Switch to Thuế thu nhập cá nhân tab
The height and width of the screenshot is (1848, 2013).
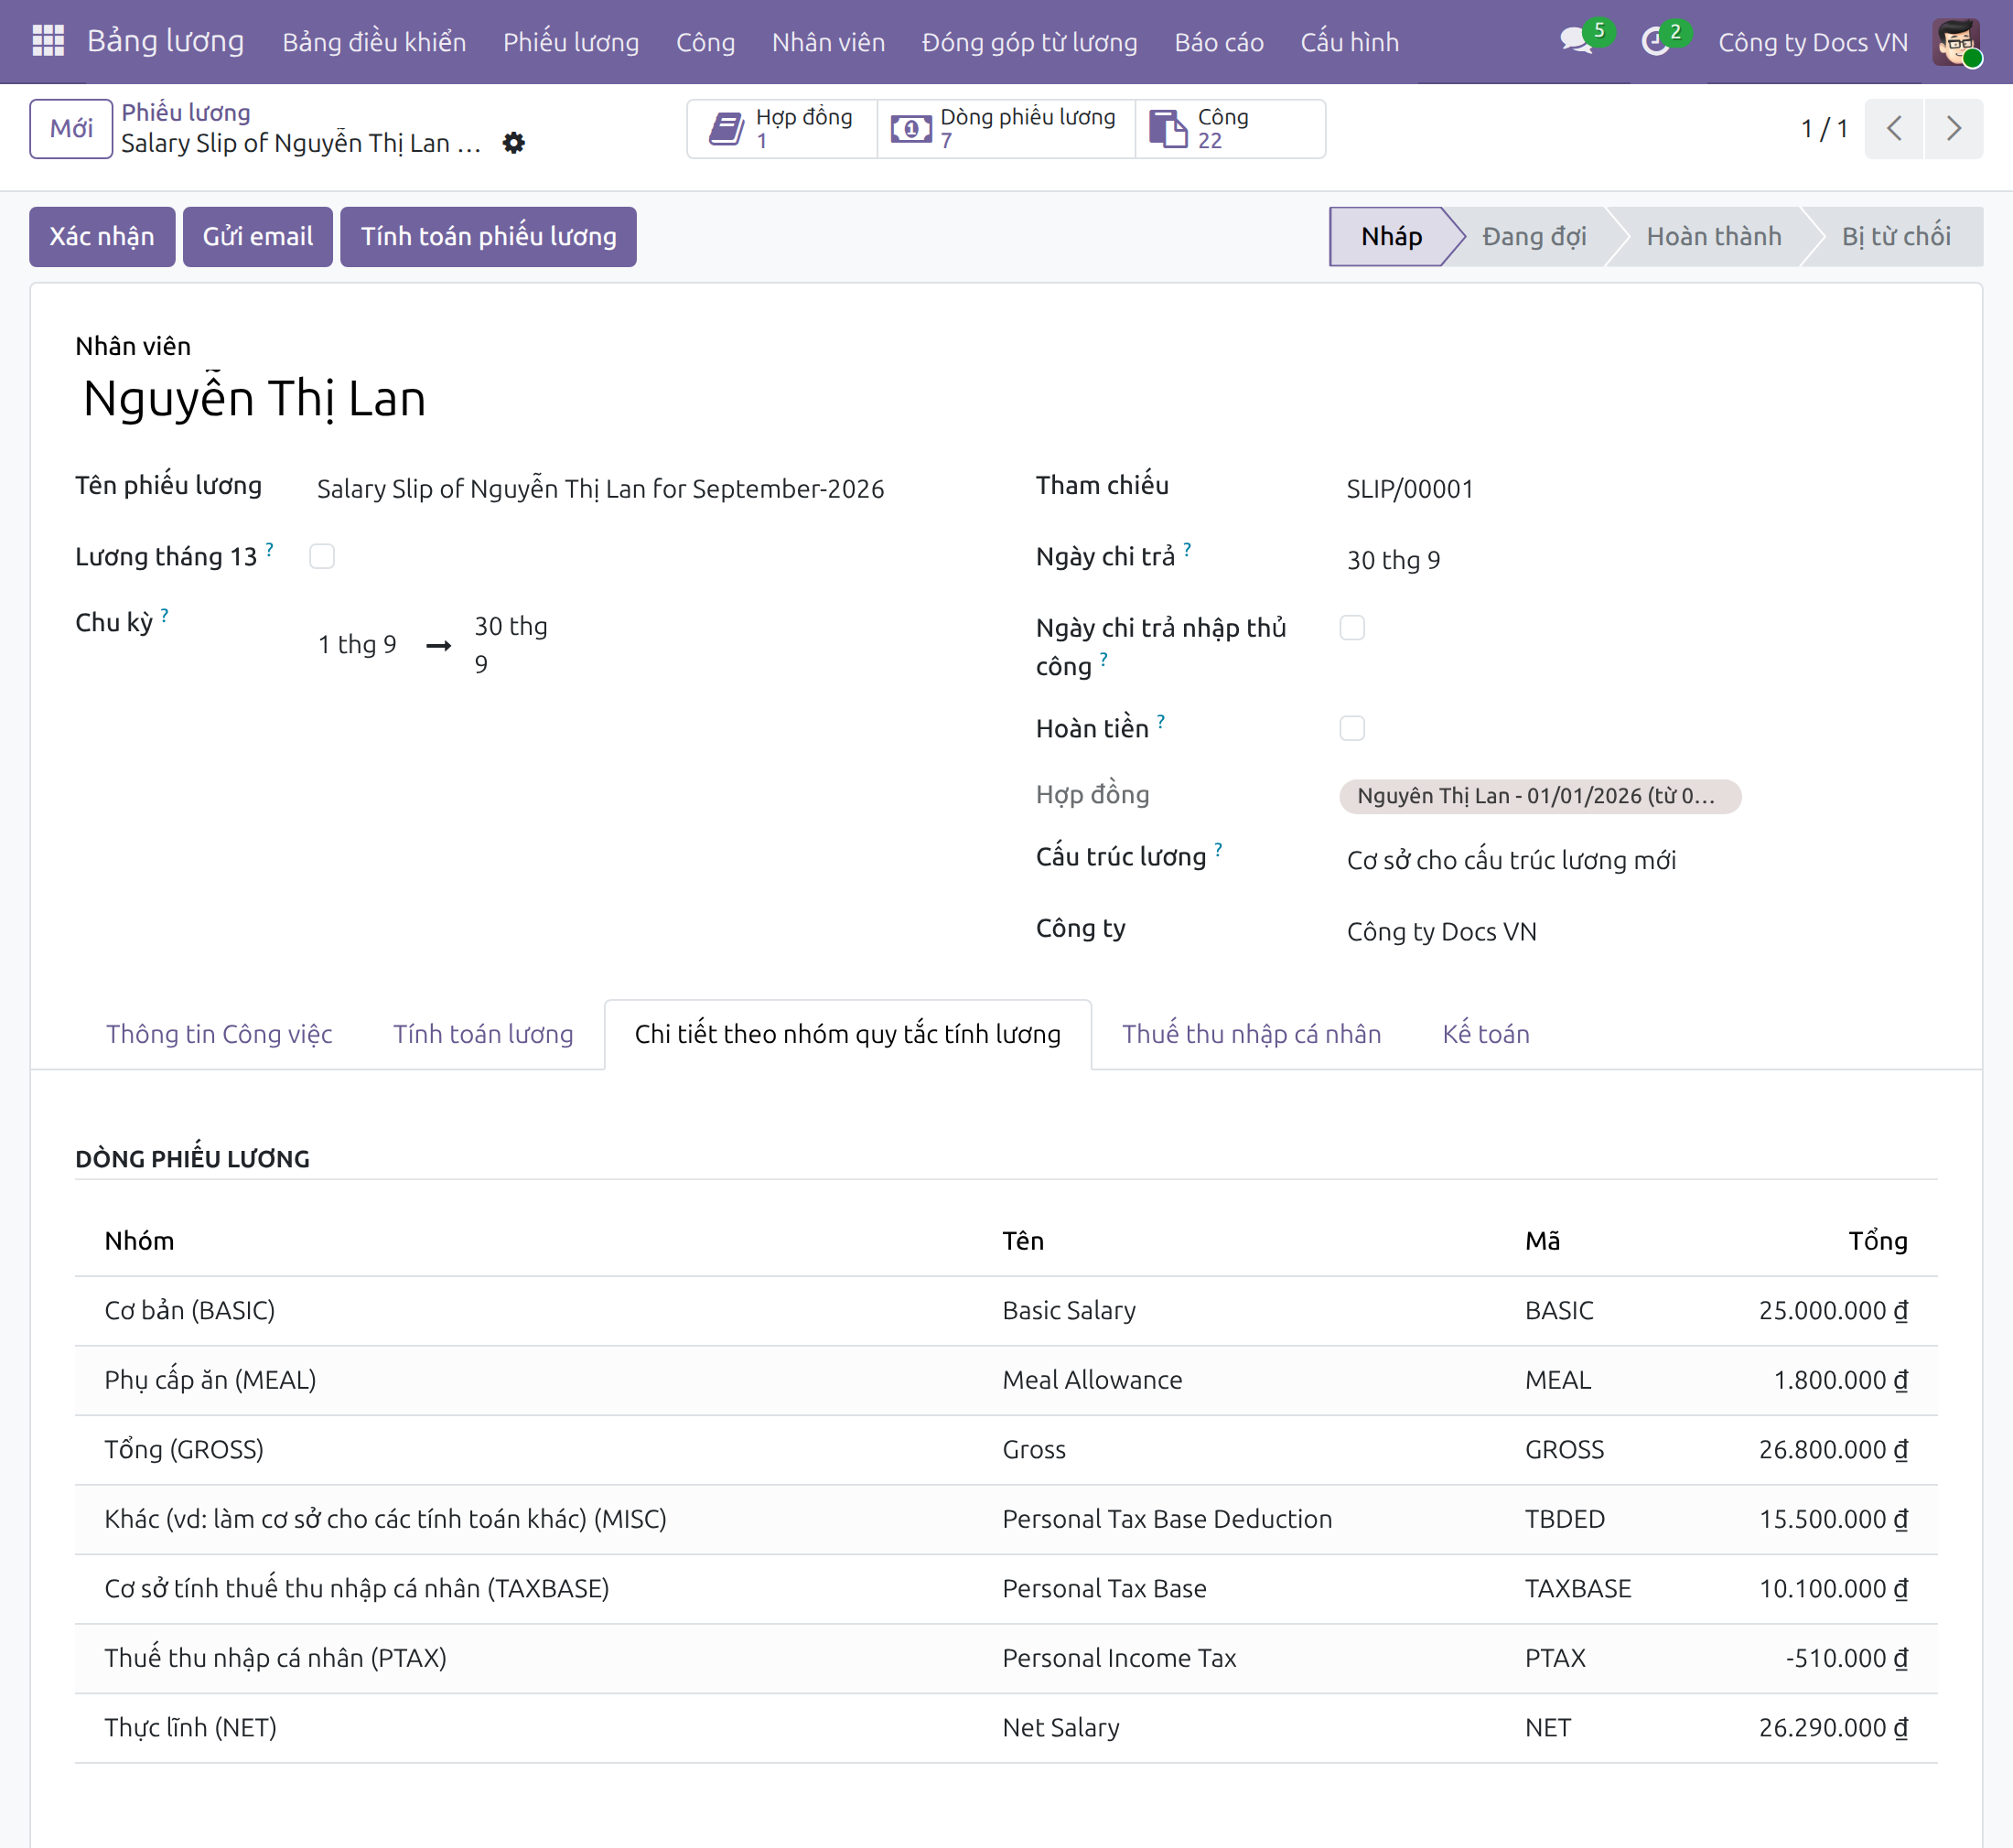1251,1034
